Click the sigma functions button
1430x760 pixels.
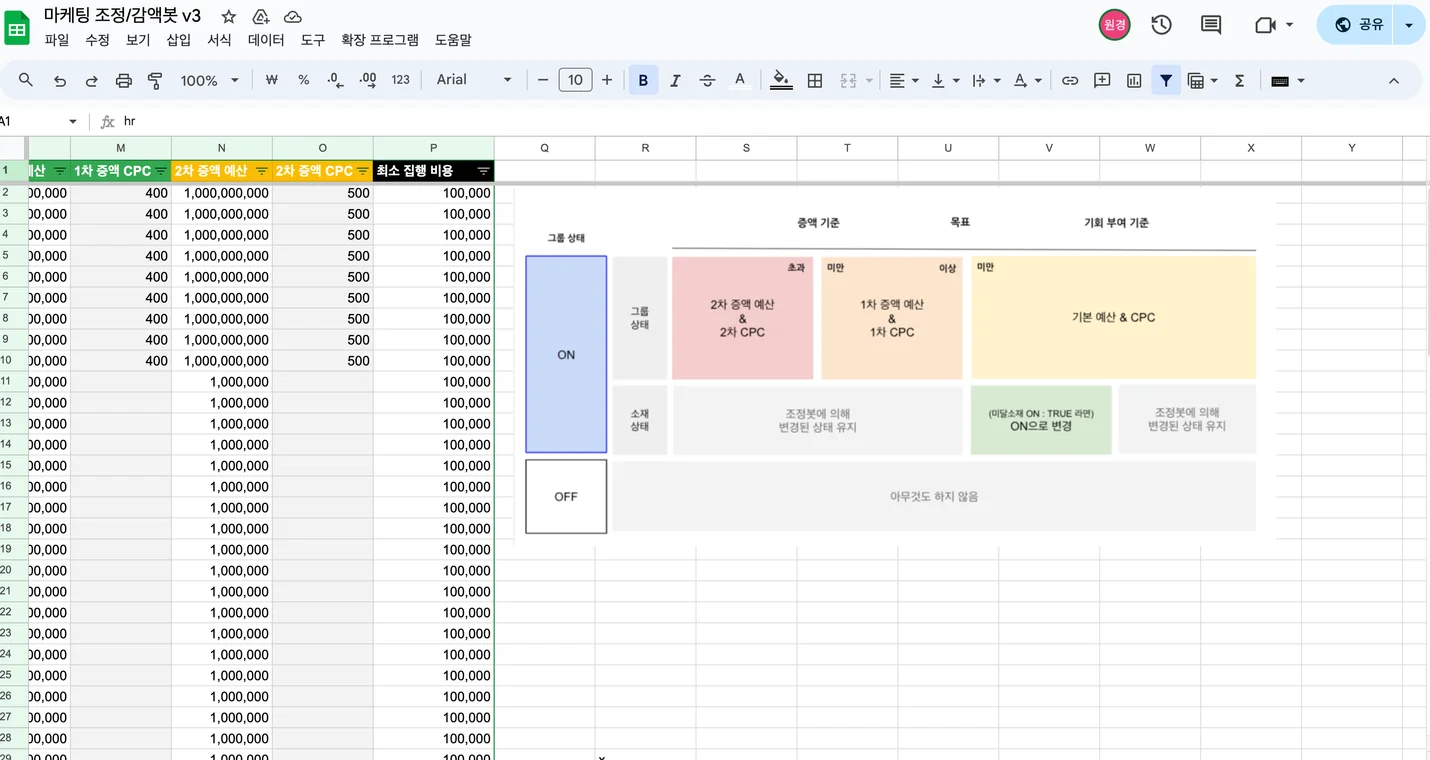[x=1239, y=80]
